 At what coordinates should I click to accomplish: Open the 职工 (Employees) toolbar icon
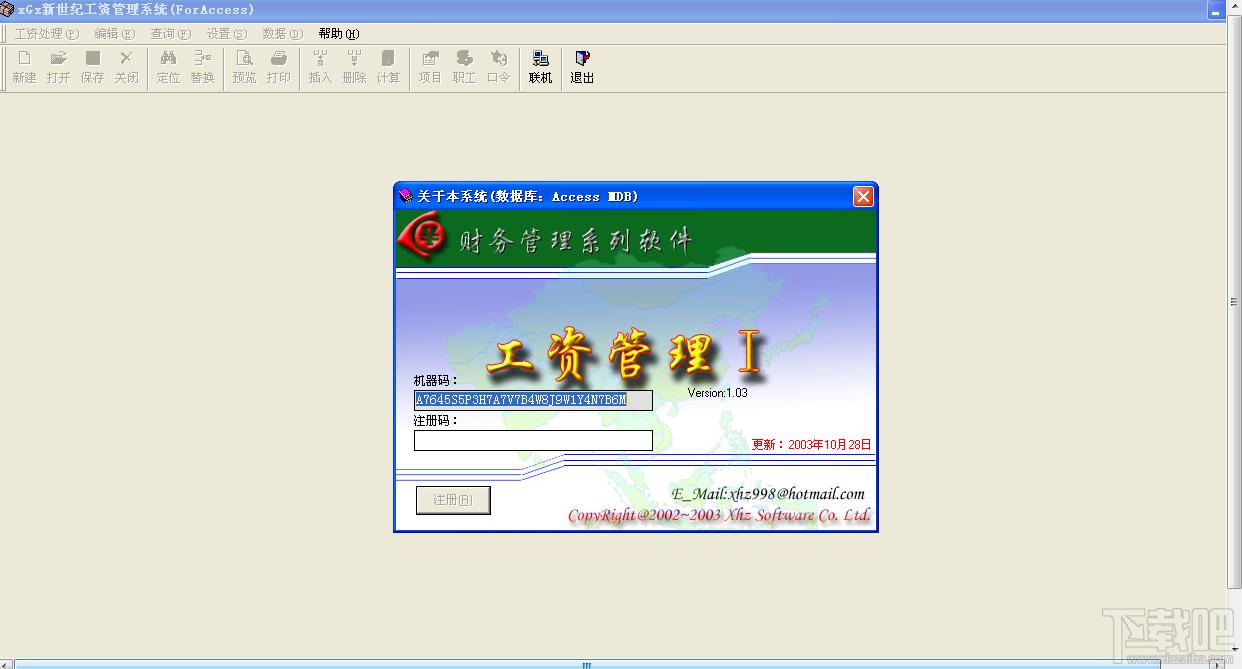(464, 67)
